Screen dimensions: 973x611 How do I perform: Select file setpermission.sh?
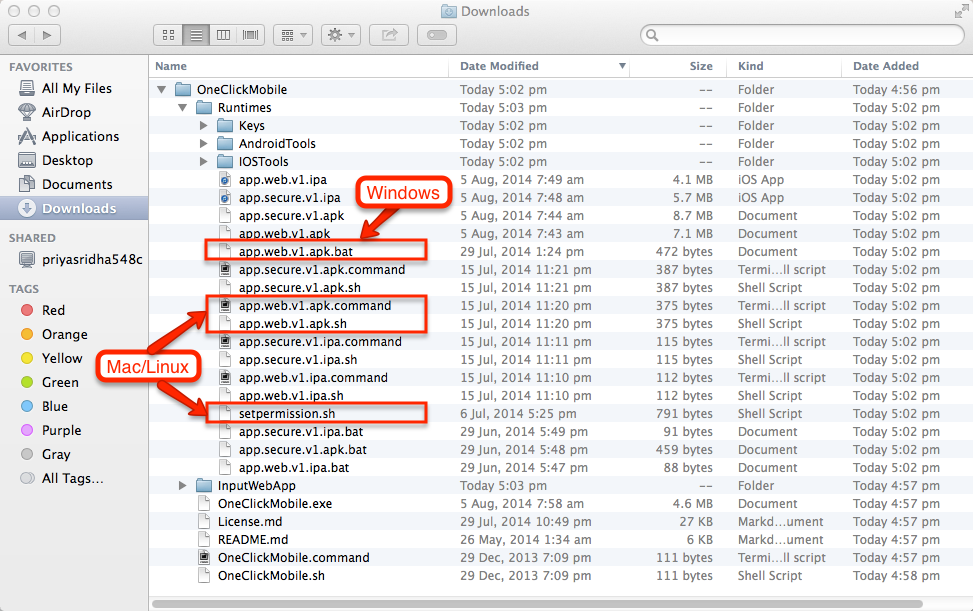pyautogui.click(x=287, y=413)
